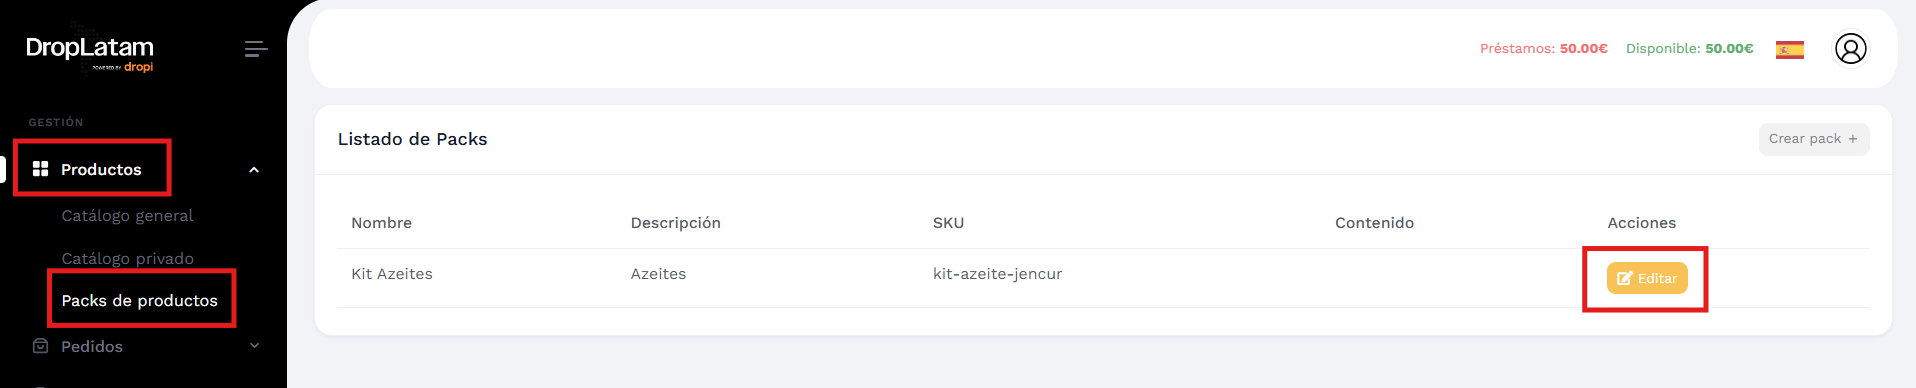Click Préstamos 50.00€ balance

pyautogui.click(x=1543, y=49)
